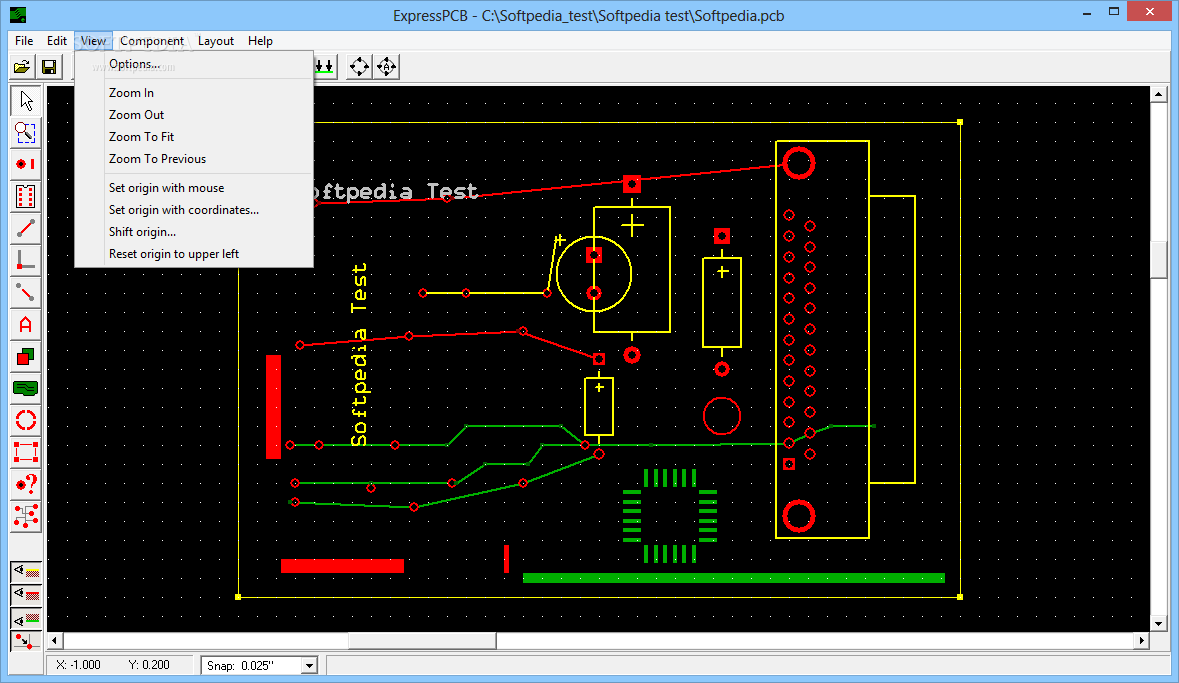The image size is (1179, 683).
Task: Click the vertical scrollbar down arrow
Action: (x=1158, y=624)
